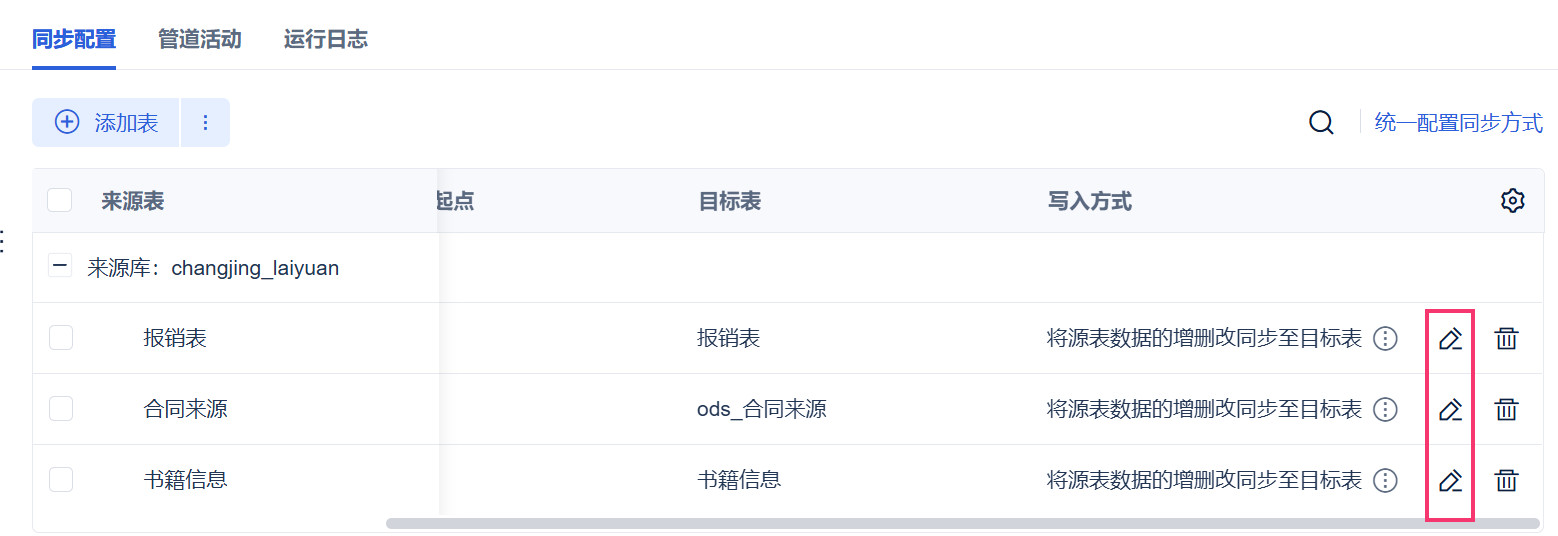
Task: Edit the 报销表 sync row
Action: click(x=1450, y=339)
